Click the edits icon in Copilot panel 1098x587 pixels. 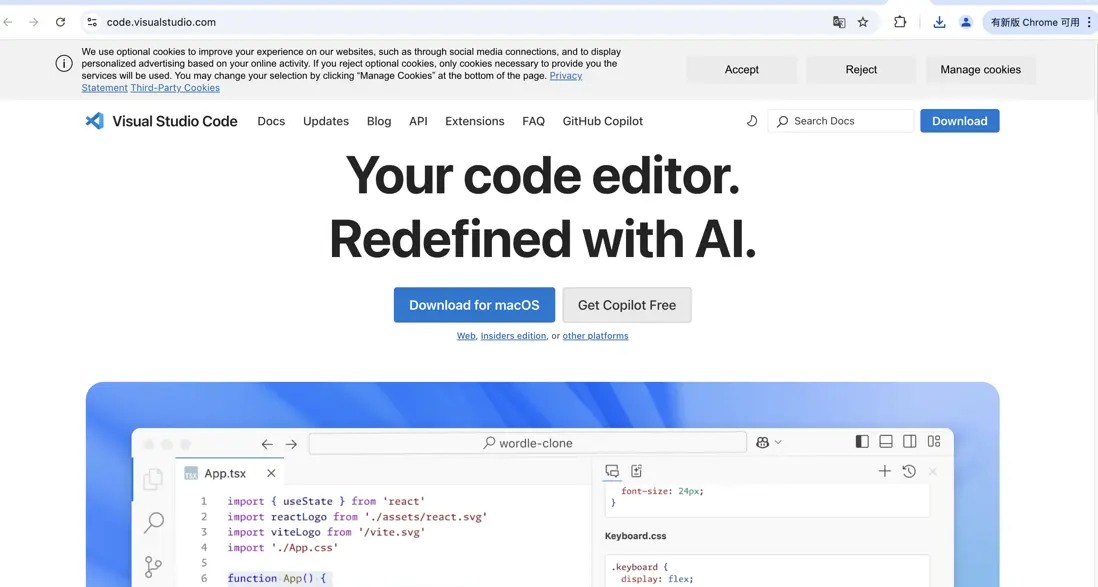pos(637,471)
